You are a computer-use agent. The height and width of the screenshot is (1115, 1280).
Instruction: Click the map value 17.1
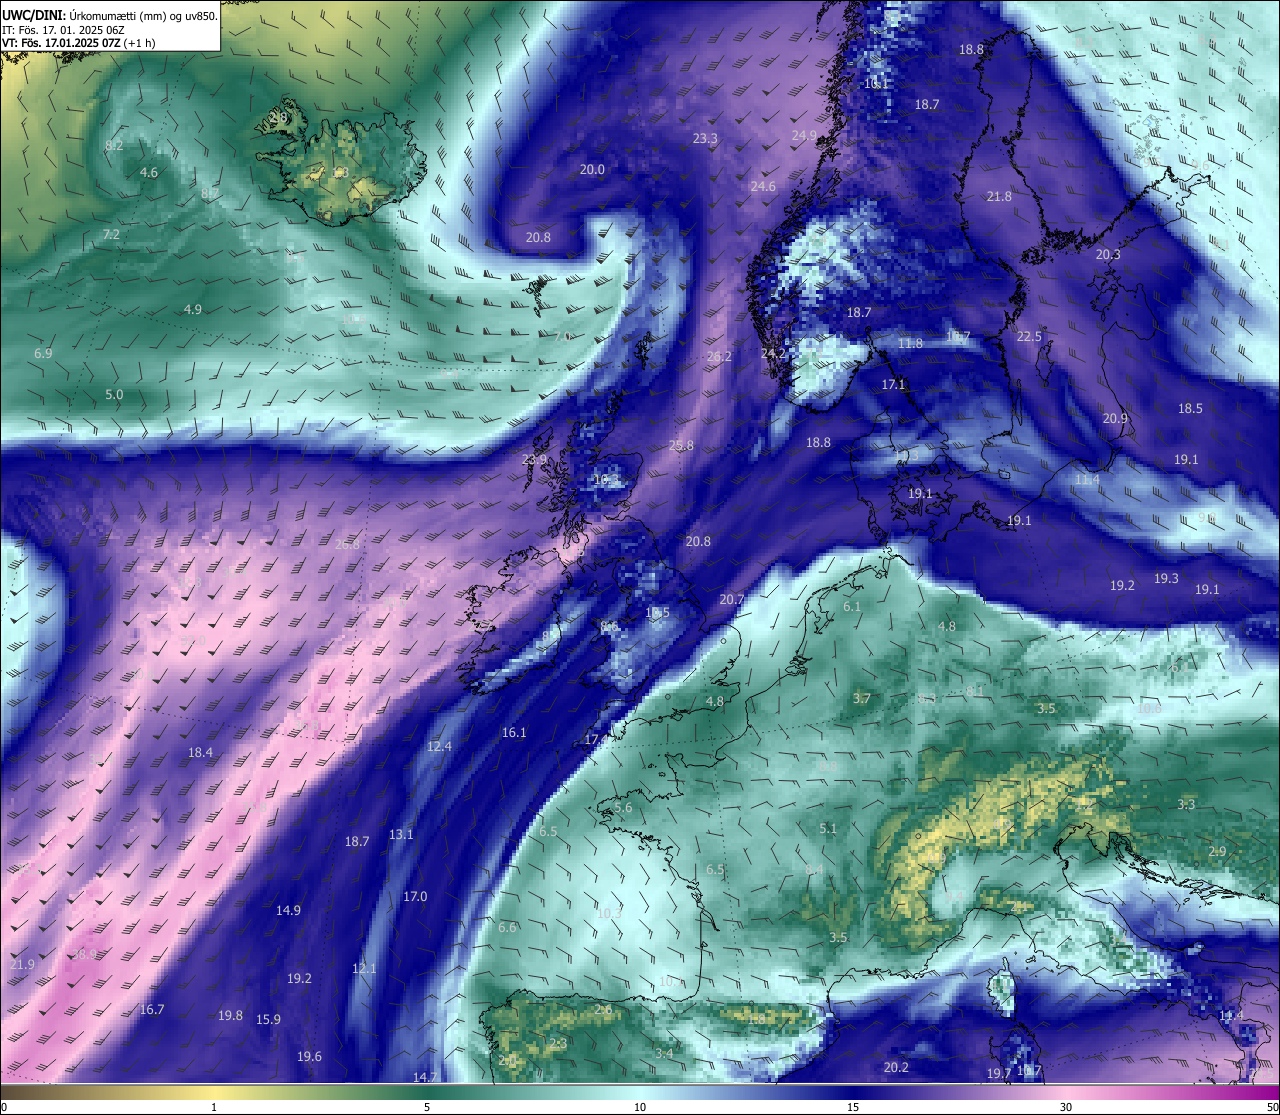coord(893,385)
